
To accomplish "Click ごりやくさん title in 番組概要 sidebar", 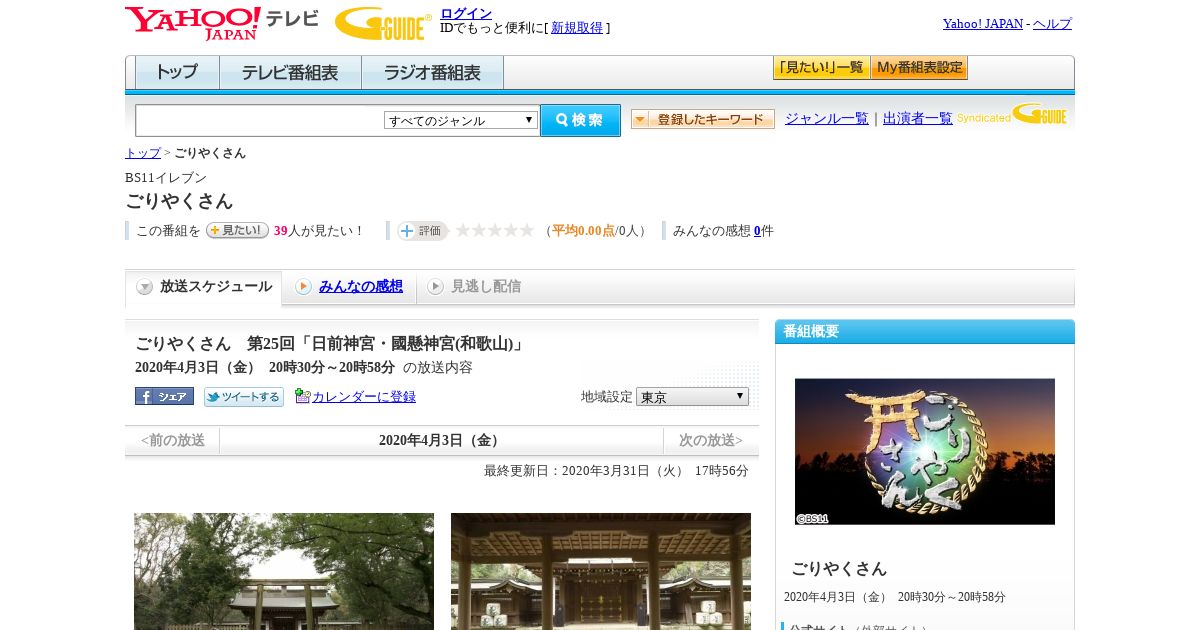I will click(x=839, y=568).
